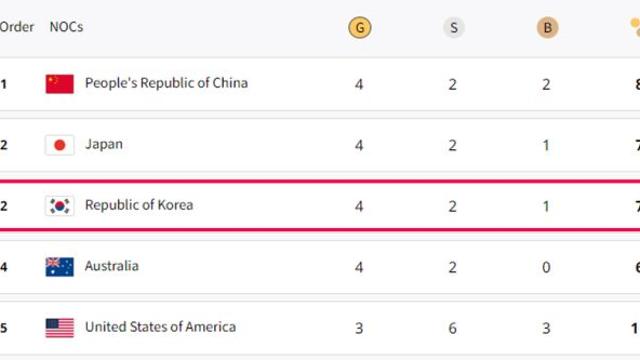Click the China flag icon
This screenshot has height=360, width=640.
pos(60,84)
